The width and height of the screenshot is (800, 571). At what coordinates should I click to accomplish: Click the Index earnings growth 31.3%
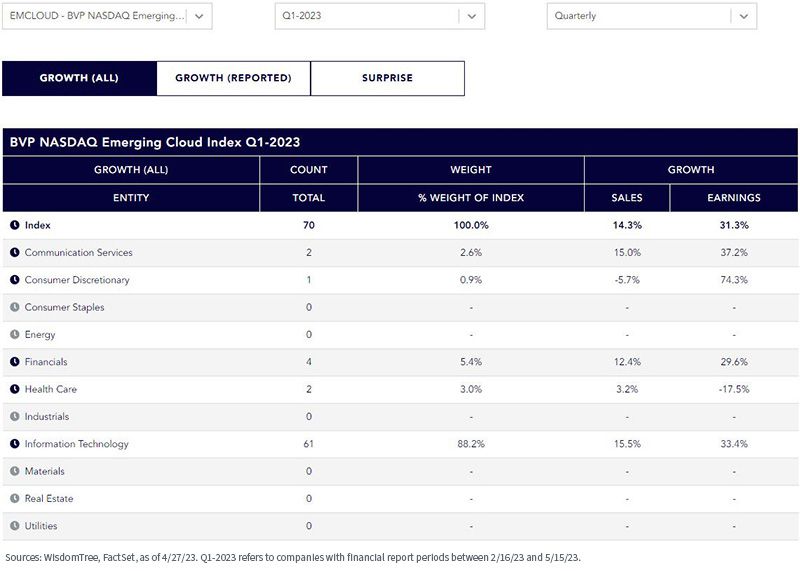click(734, 225)
